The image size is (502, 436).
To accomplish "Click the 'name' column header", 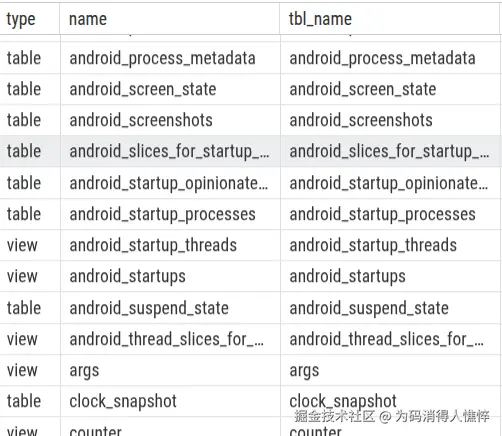I will pyautogui.click(x=88, y=19).
